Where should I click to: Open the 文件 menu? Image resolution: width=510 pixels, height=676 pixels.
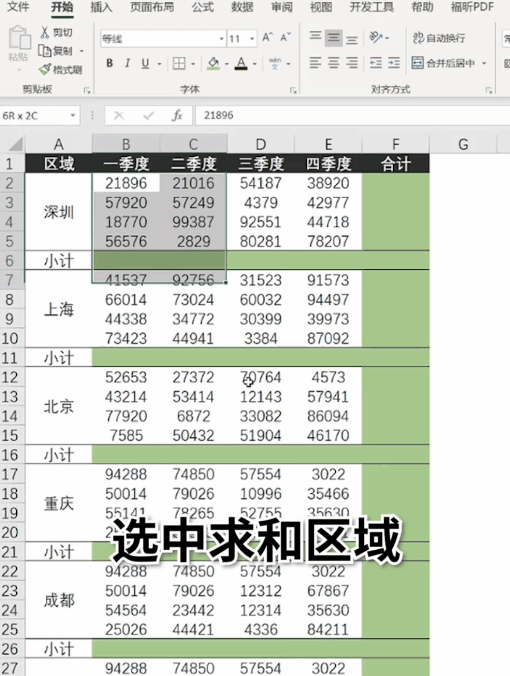point(19,7)
